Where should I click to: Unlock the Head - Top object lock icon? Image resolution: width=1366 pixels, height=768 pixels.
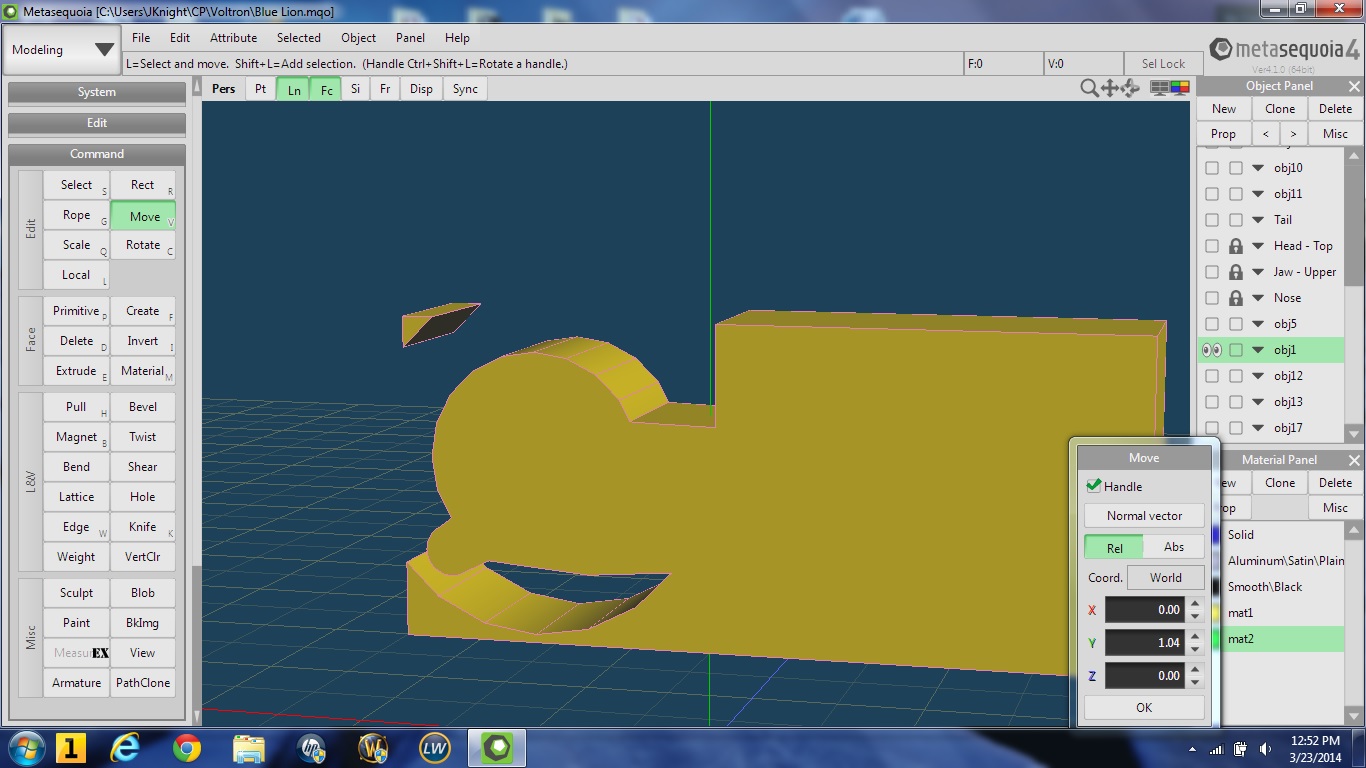(x=1236, y=246)
